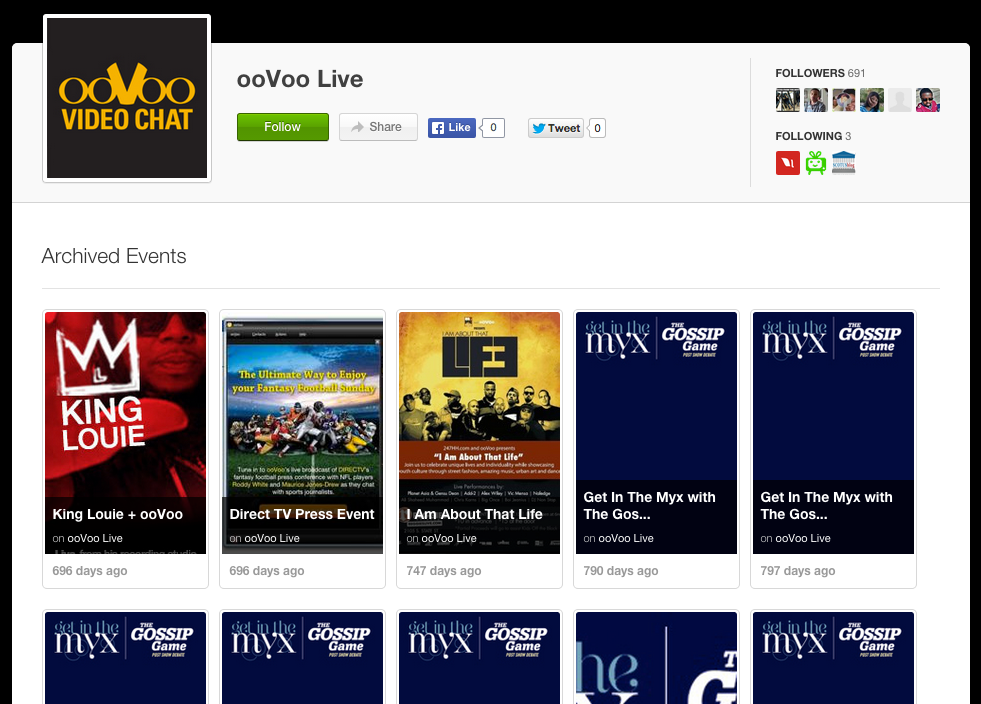Open the first follower avatar in Followers row
Image resolution: width=981 pixels, height=704 pixels.
point(788,100)
